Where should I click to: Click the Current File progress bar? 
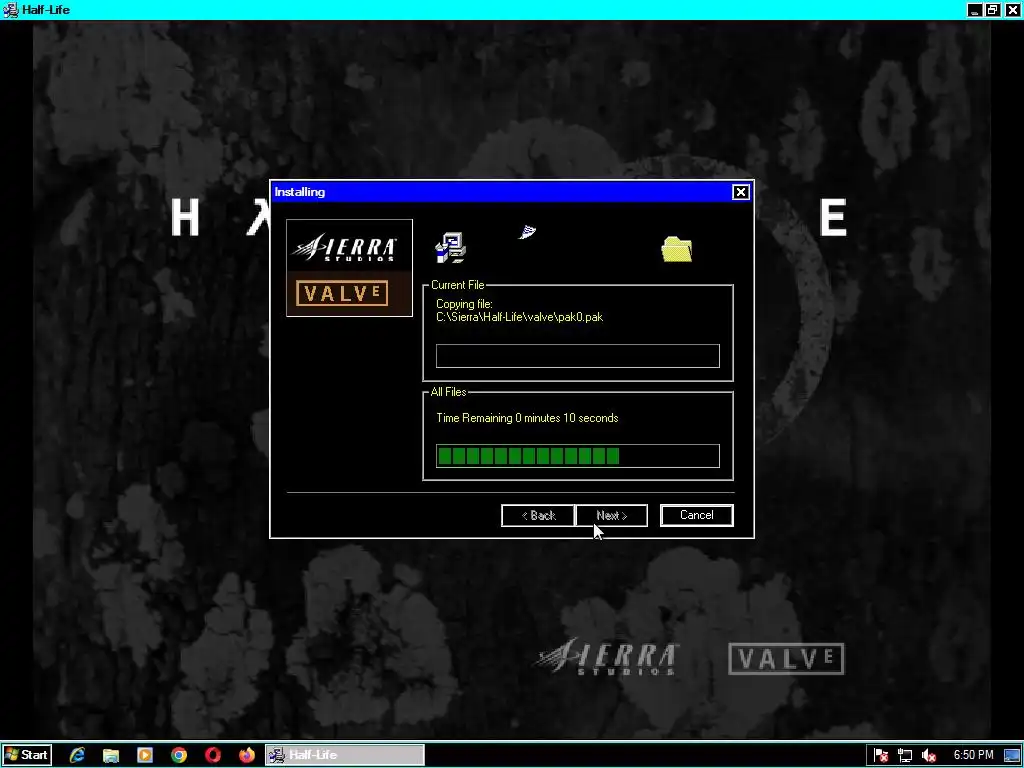(578, 356)
